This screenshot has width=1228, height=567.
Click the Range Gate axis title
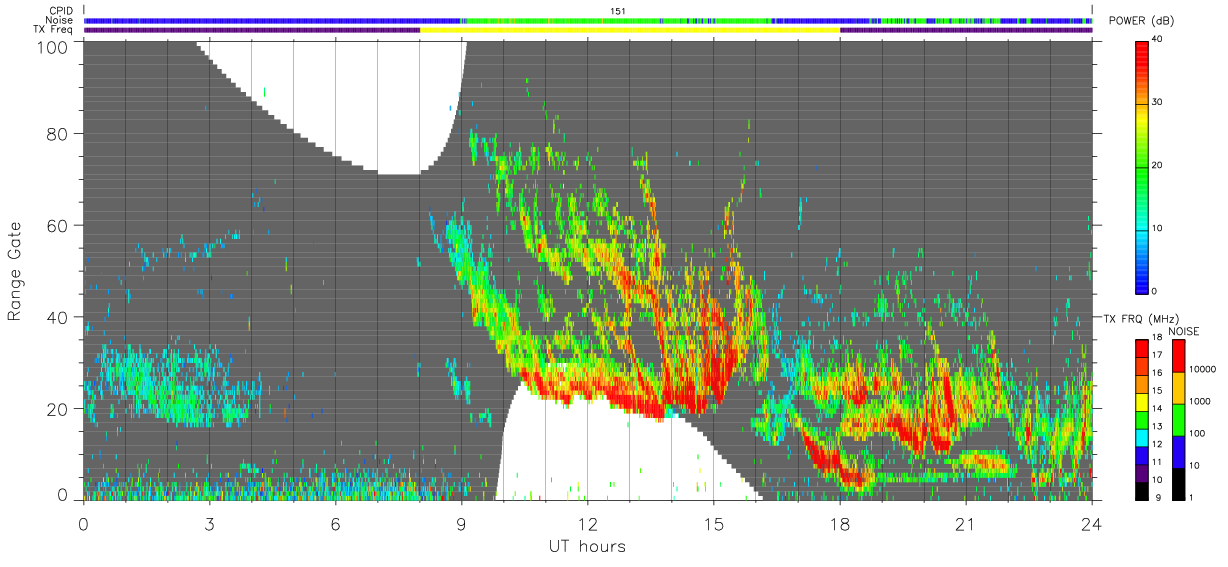tap(15, 272)
